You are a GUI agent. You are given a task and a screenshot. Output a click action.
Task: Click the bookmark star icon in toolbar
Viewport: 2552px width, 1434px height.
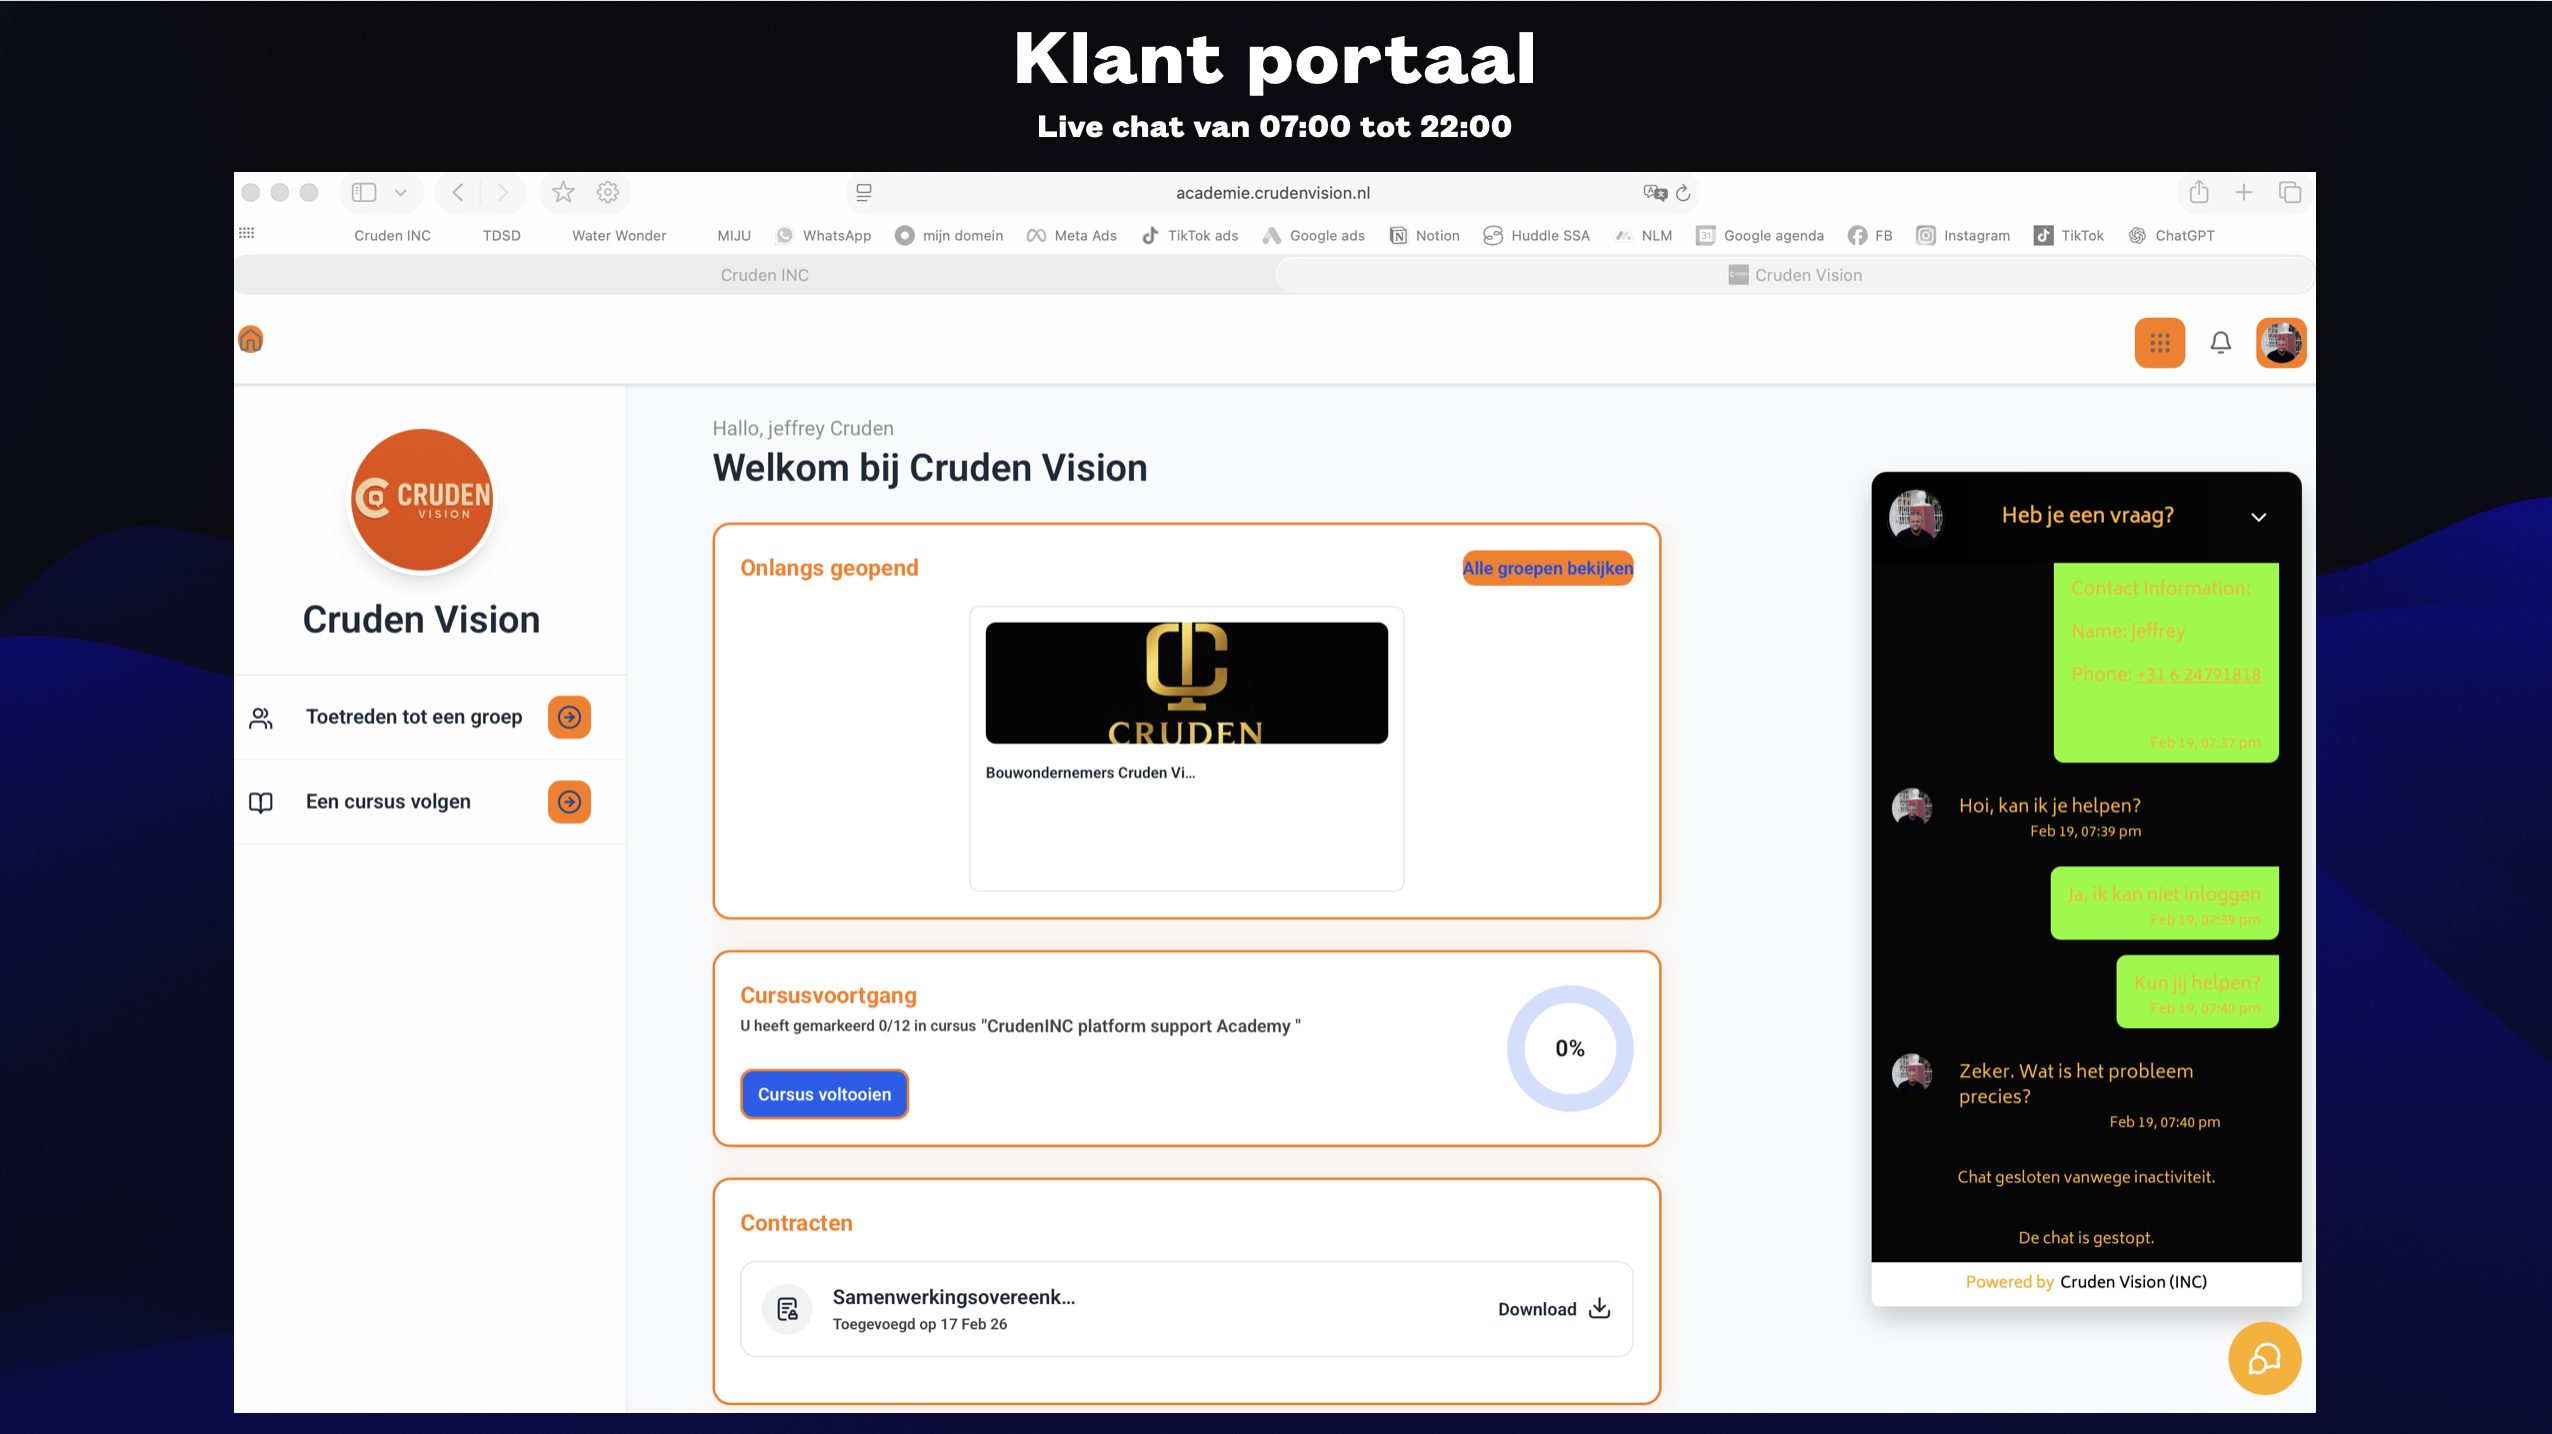pos(563,192)
